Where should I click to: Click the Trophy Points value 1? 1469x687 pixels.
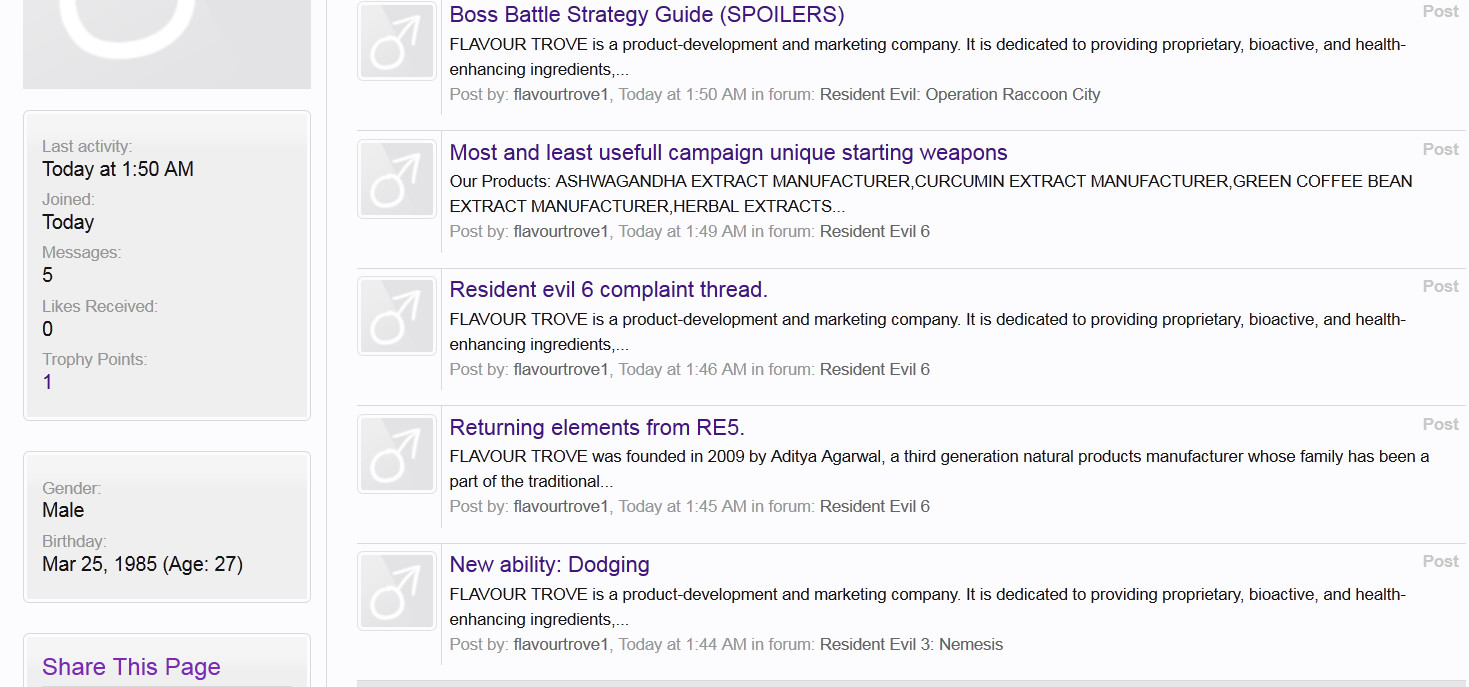click(48, 382)
